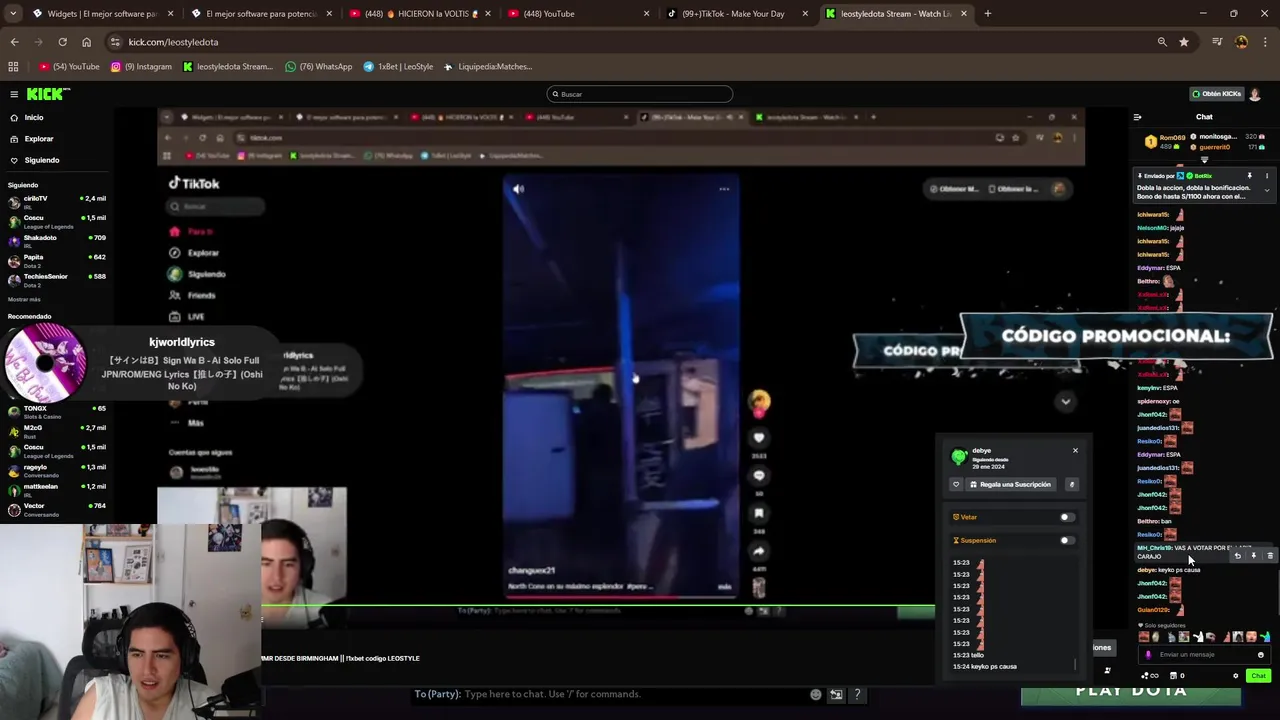The height and width of the screenshot is (720, 1280).
Task: Click the heart icon on debye card
Action: pyautogui.click(x=956, y=484)
